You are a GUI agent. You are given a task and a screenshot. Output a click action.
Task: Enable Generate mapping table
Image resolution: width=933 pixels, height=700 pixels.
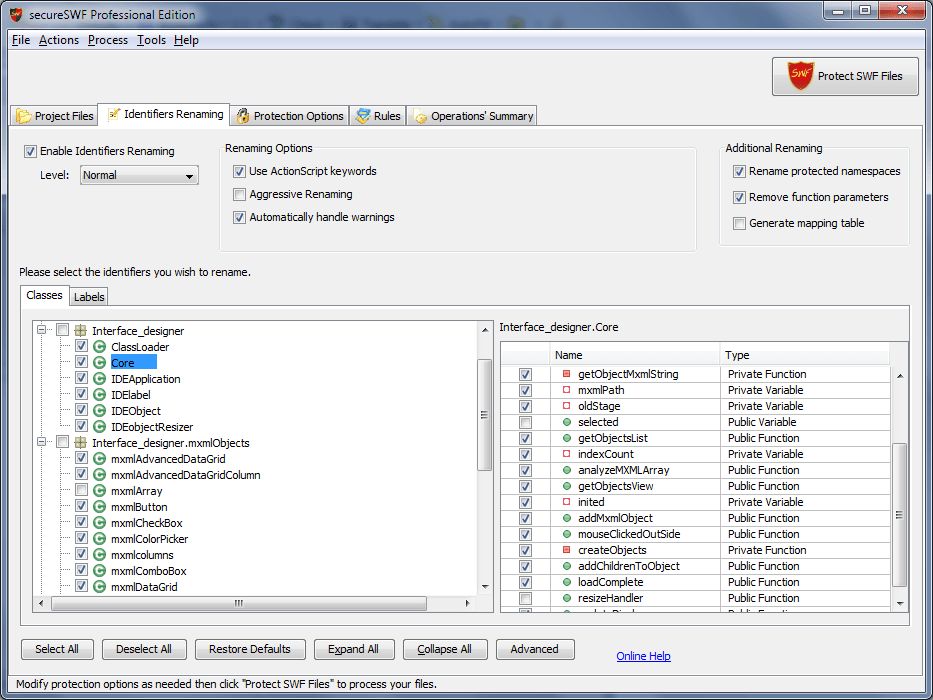(738, 223)
